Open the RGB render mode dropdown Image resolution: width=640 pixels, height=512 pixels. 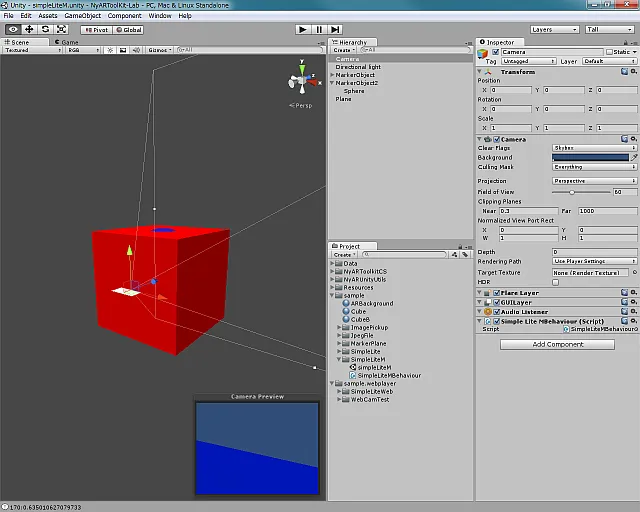coord(83,50)
